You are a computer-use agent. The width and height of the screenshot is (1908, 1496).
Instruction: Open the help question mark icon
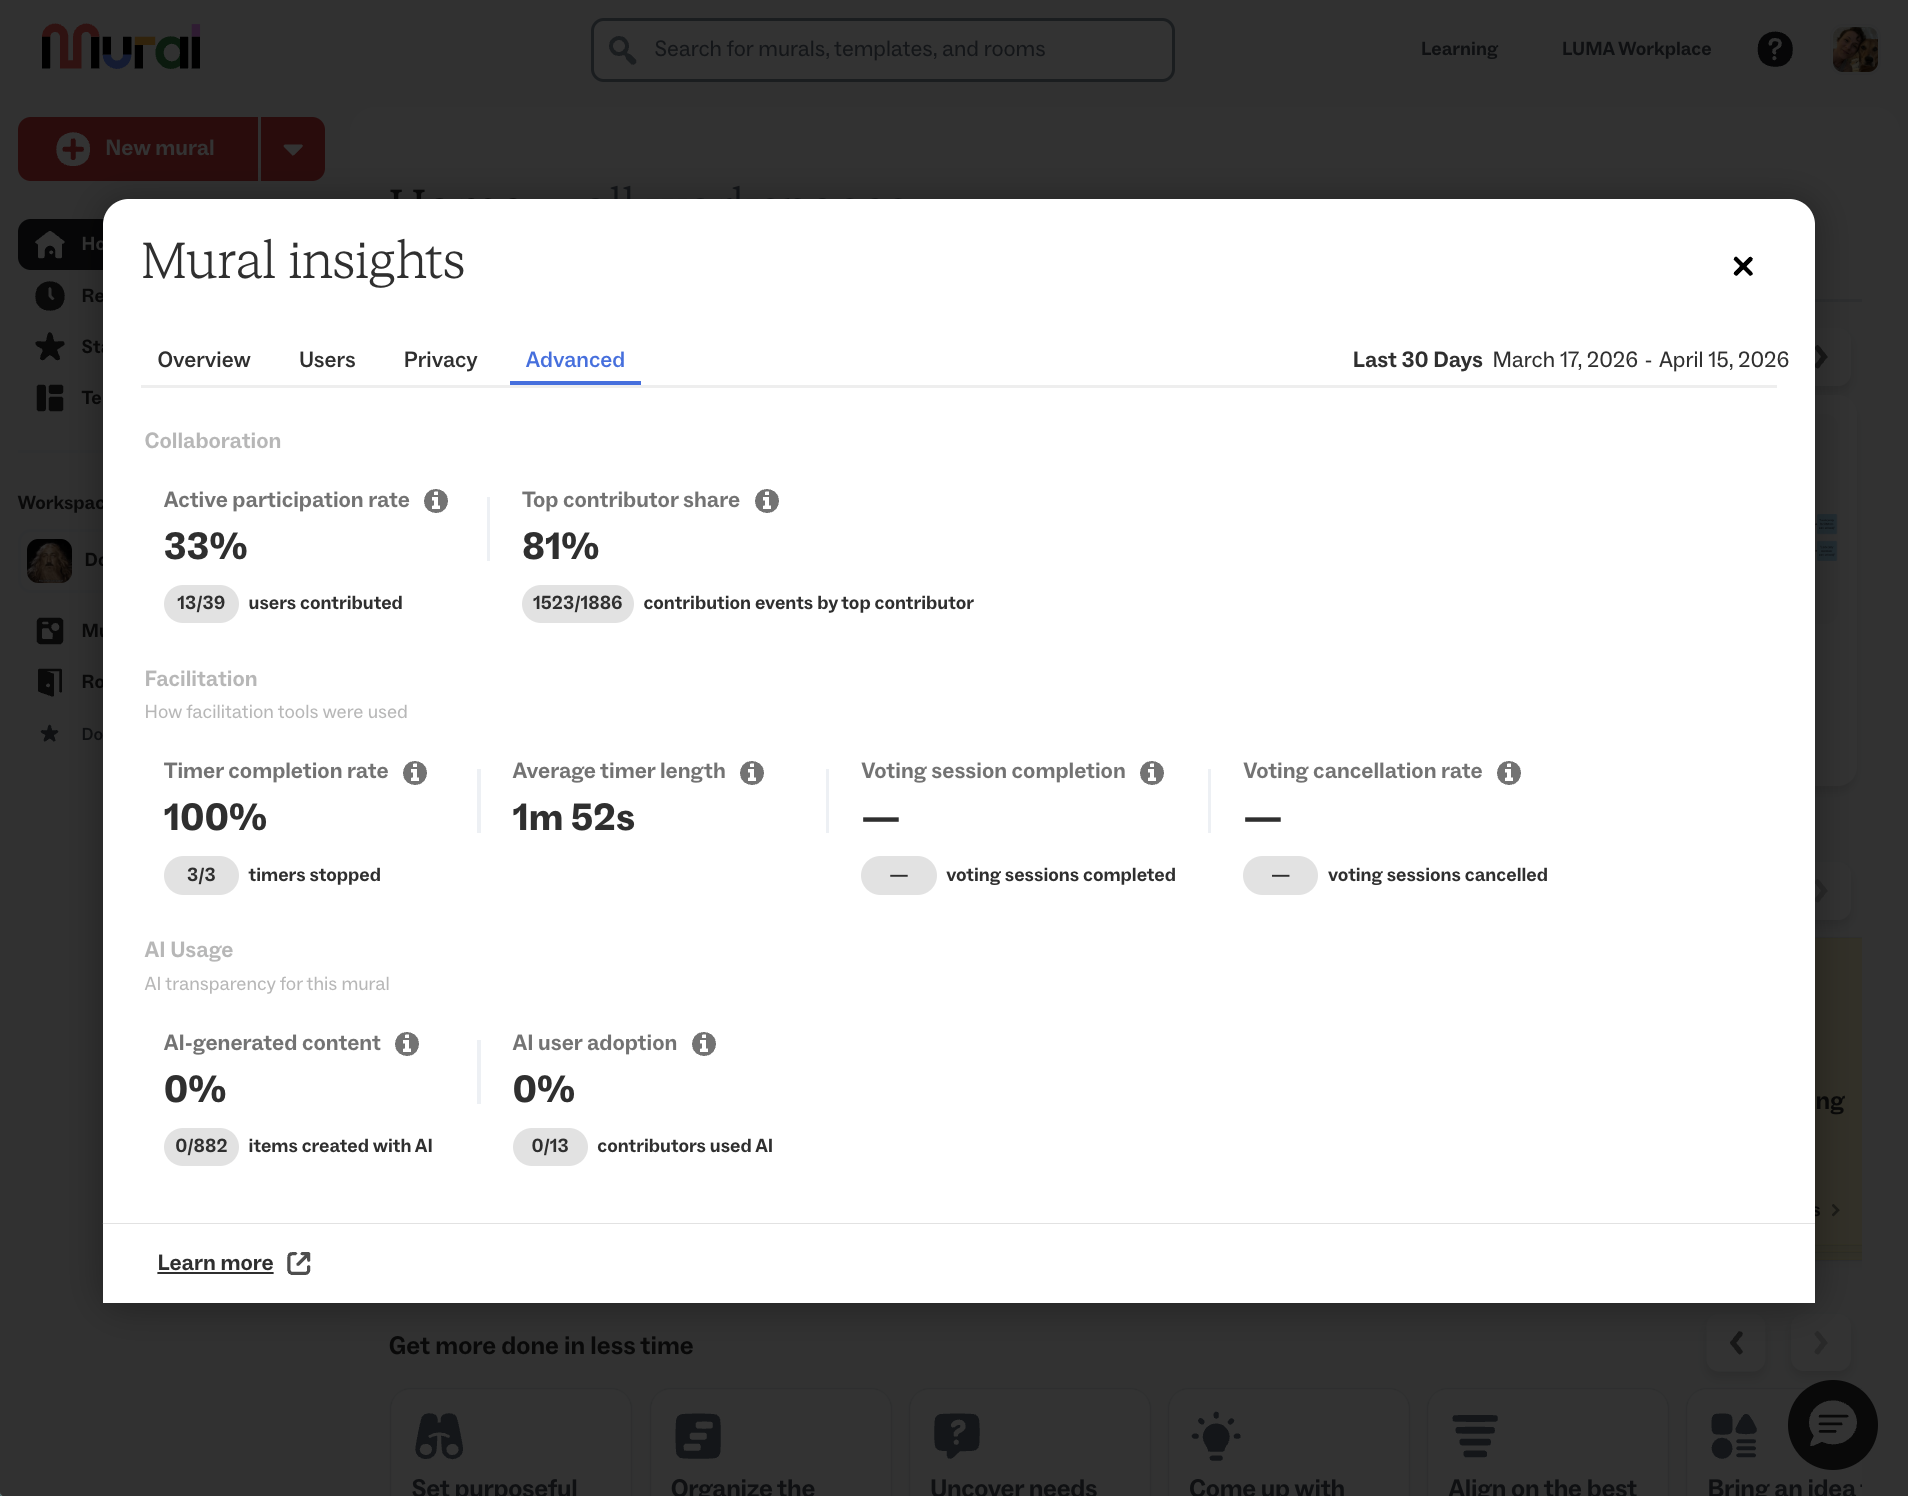pyautogui.click(x=1775, y=49)
